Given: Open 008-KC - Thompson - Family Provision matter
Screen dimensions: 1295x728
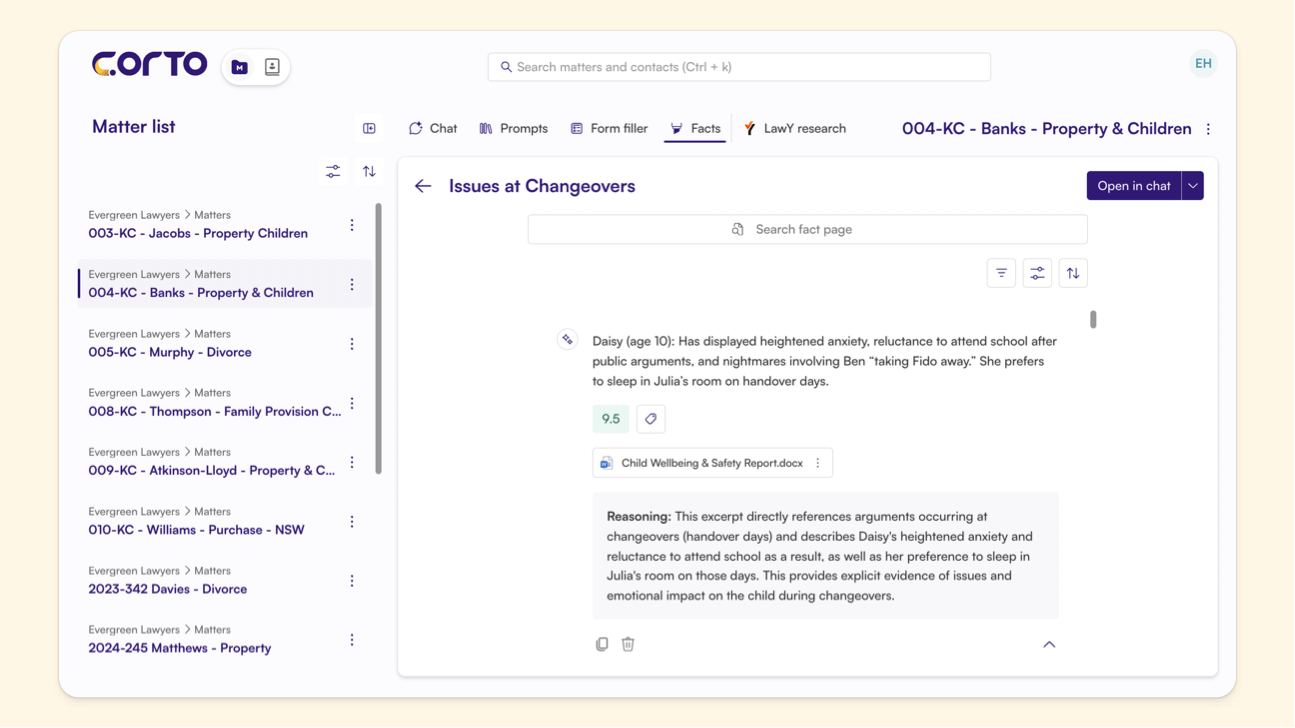Looking at the screenshot, I should [x=215, y=411].
